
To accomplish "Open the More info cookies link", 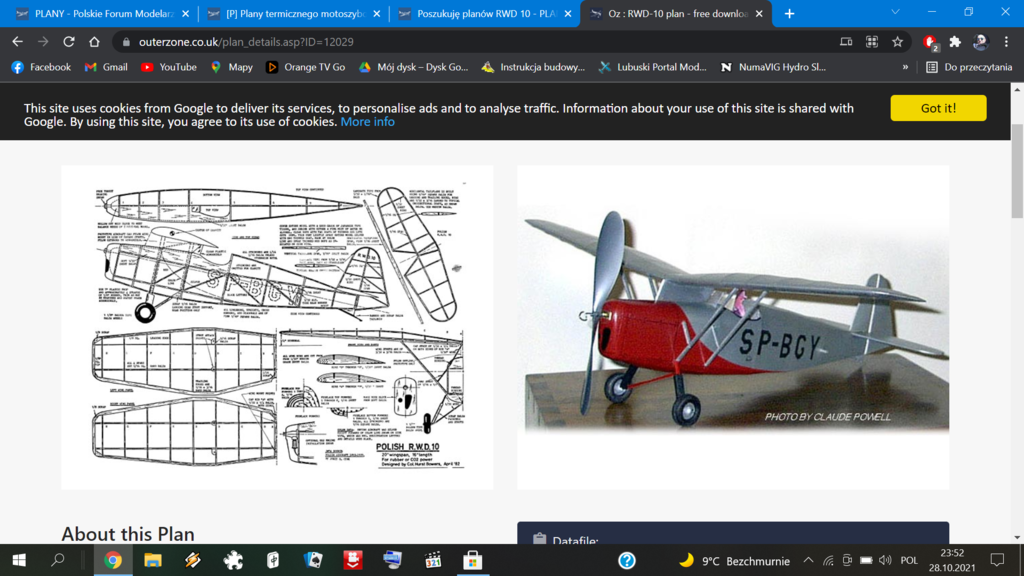I will pos(367,122).
